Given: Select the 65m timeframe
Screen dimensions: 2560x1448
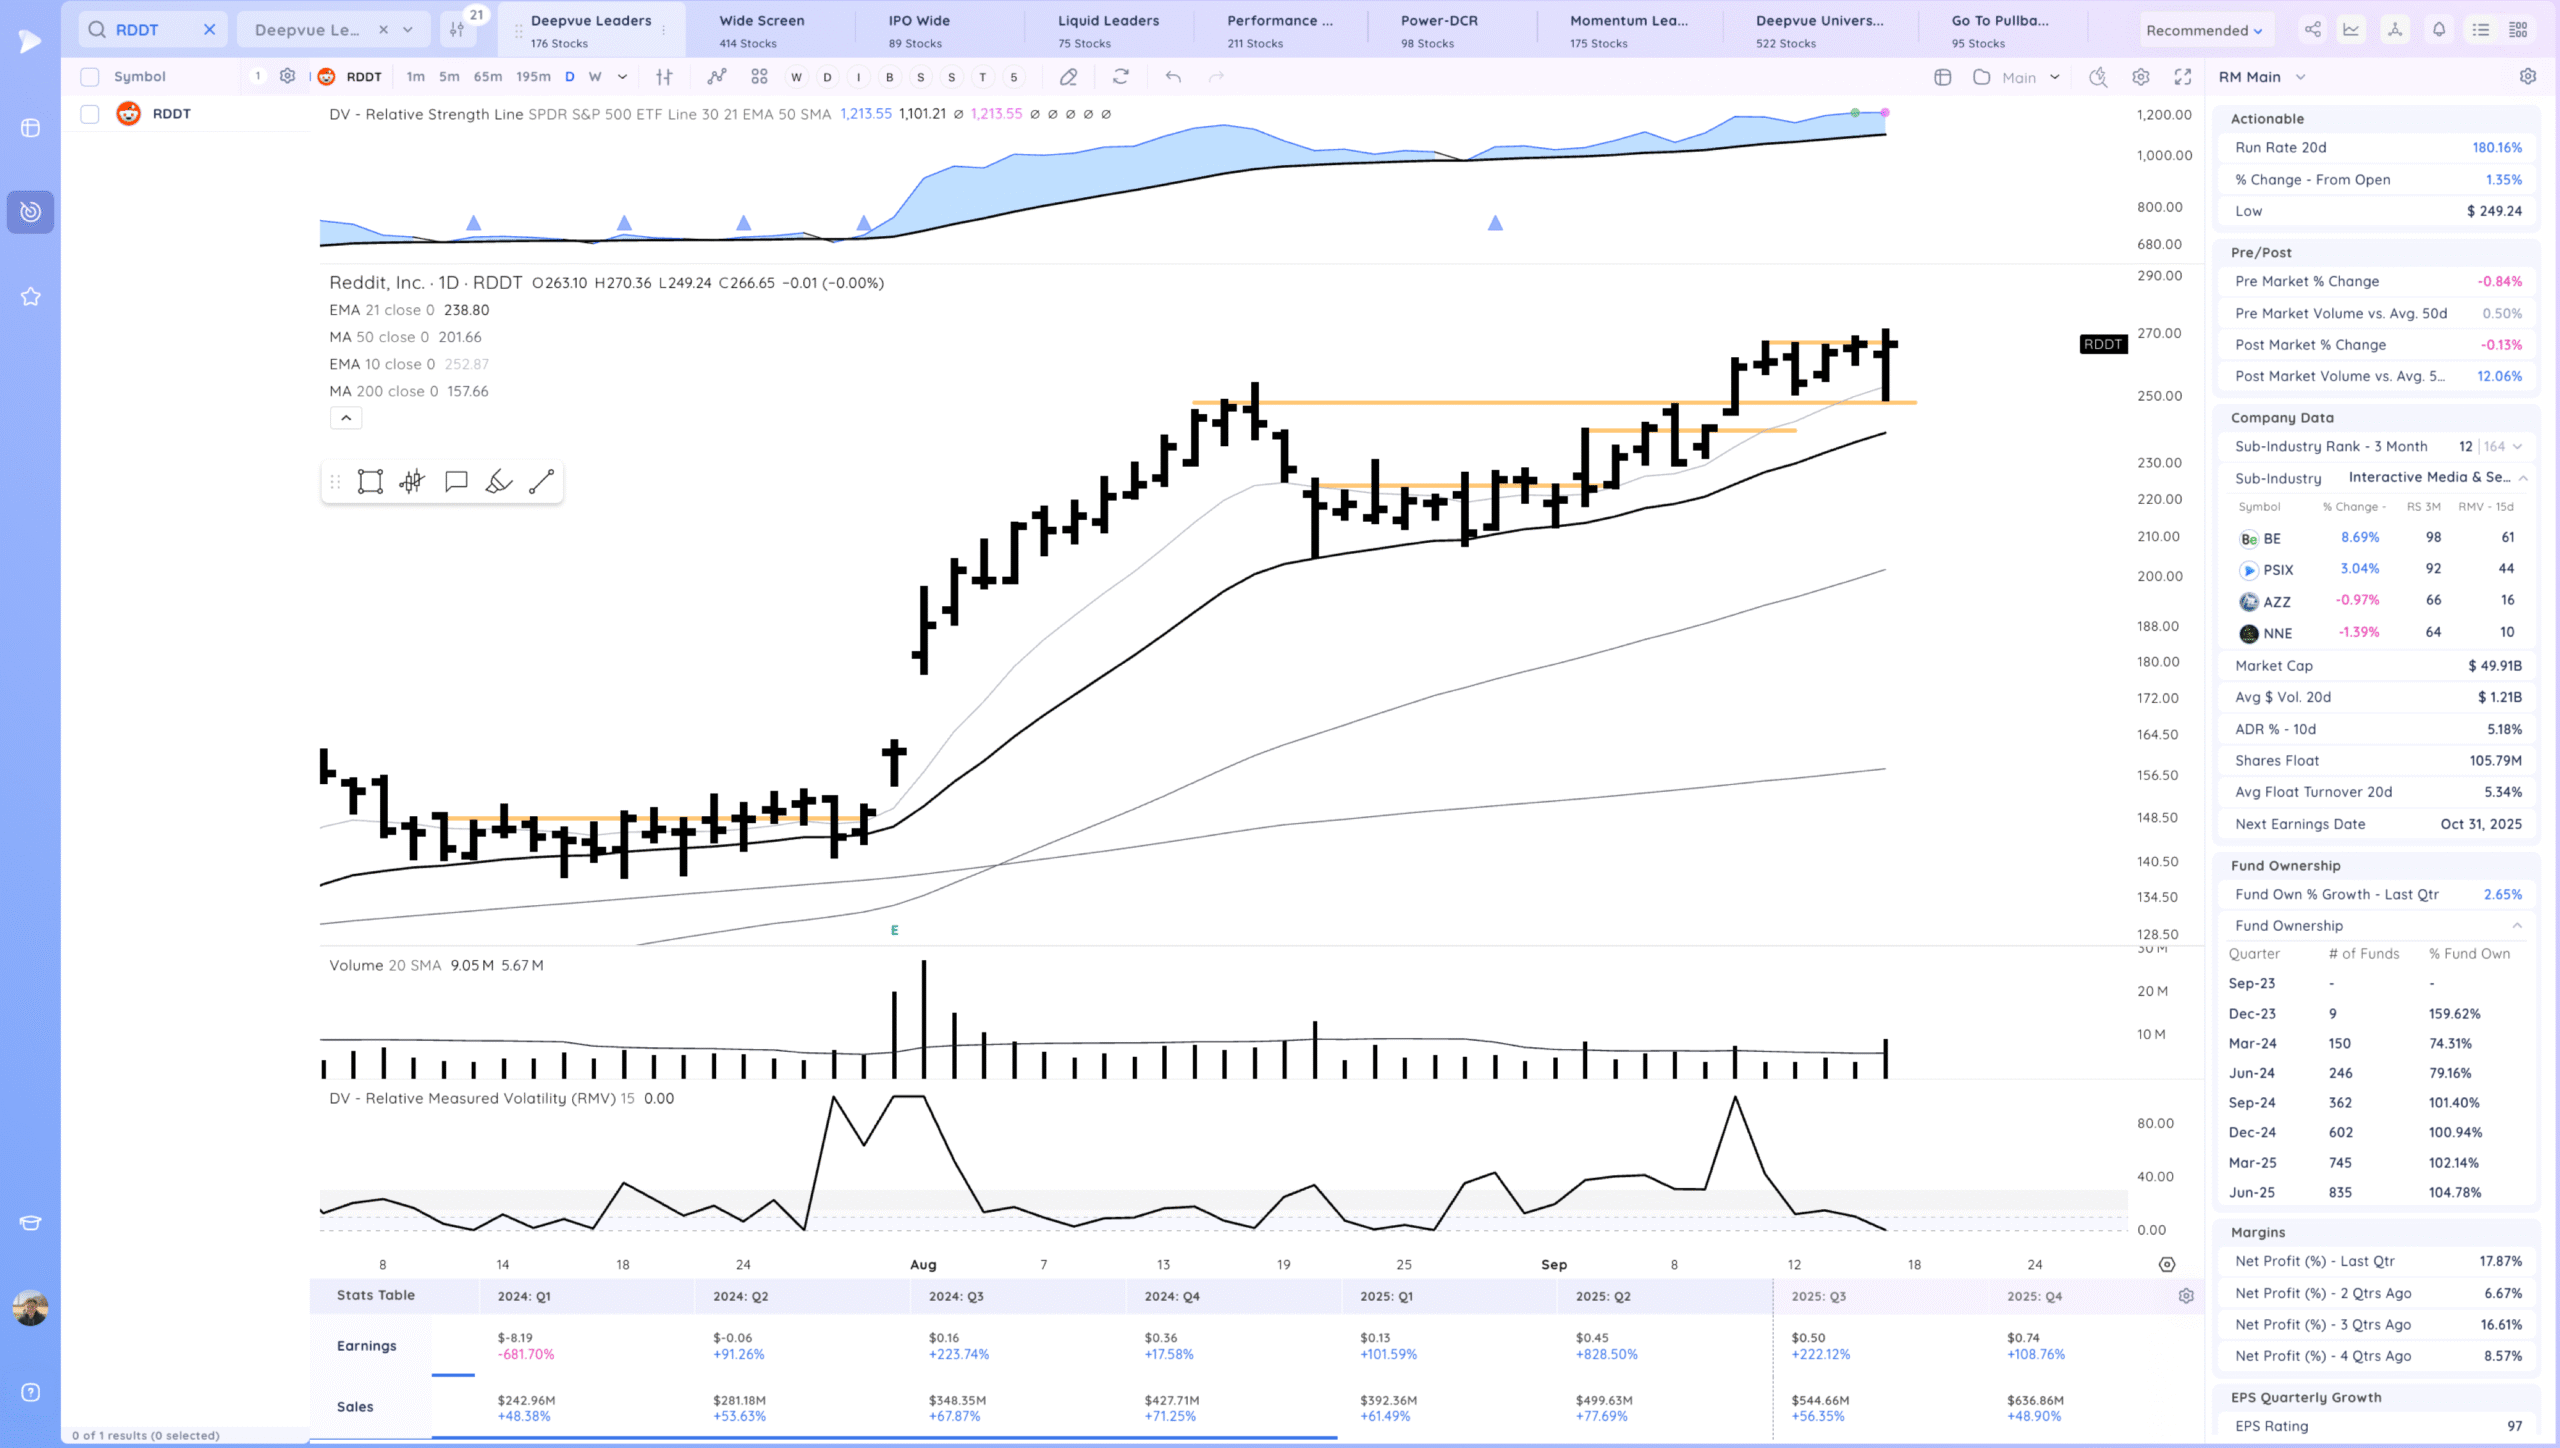Looking at the screenshot, I should coord(487,77).
